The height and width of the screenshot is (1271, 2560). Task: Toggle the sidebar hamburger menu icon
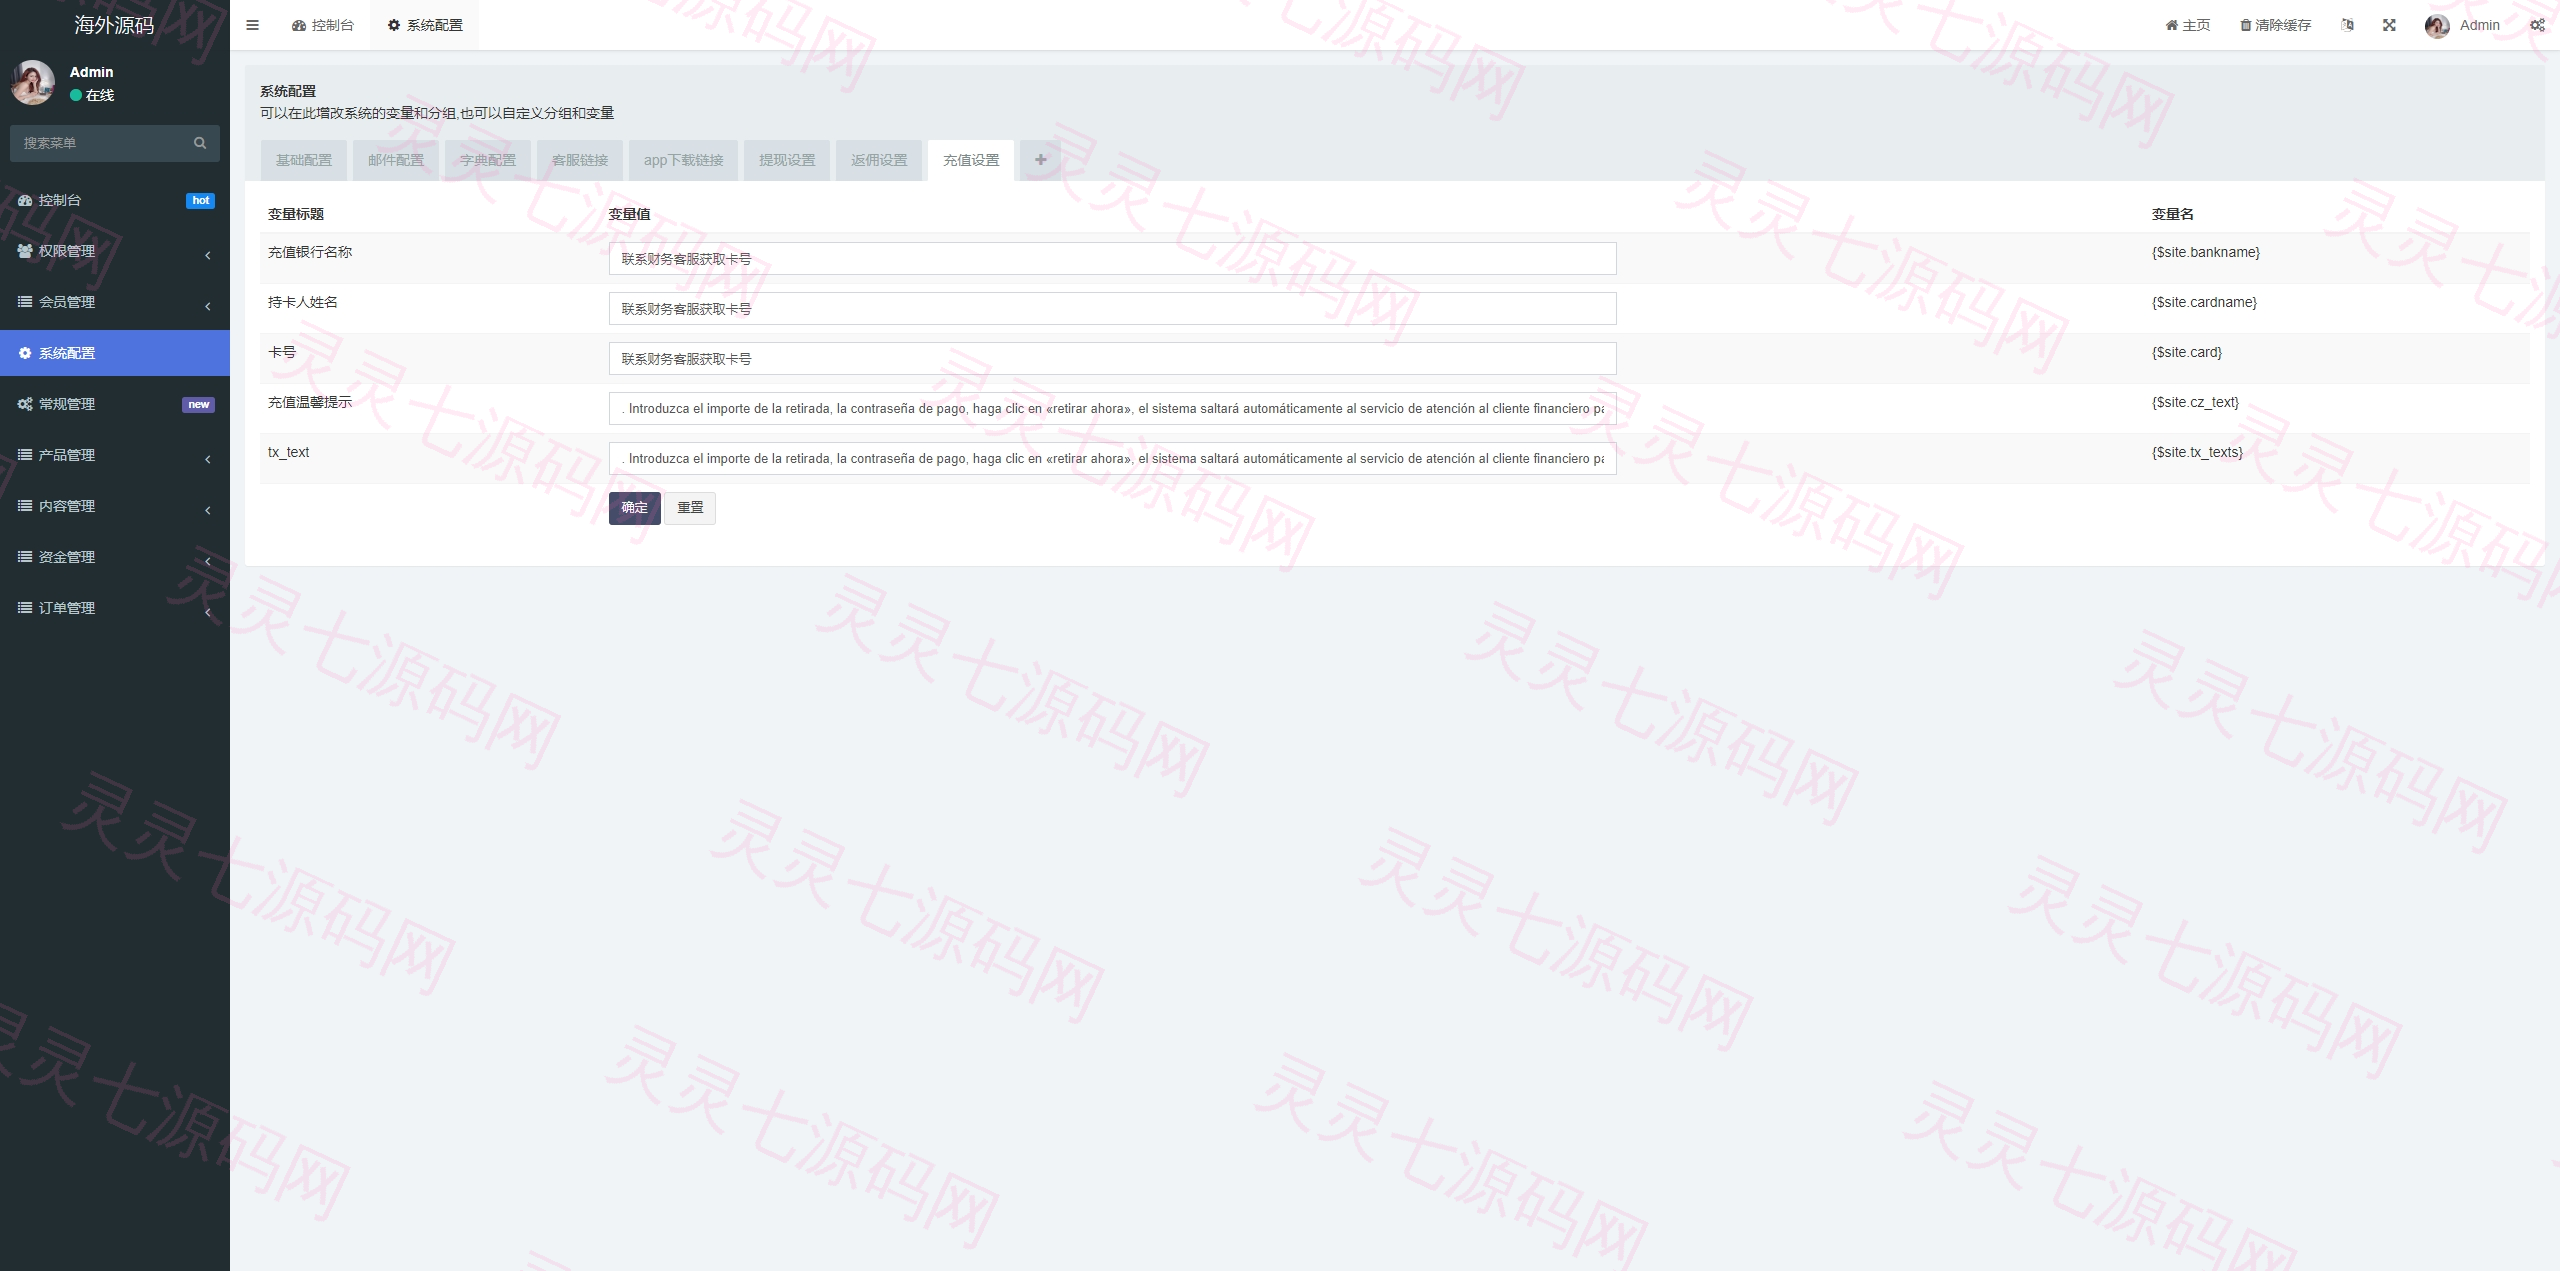pos(252,25)
